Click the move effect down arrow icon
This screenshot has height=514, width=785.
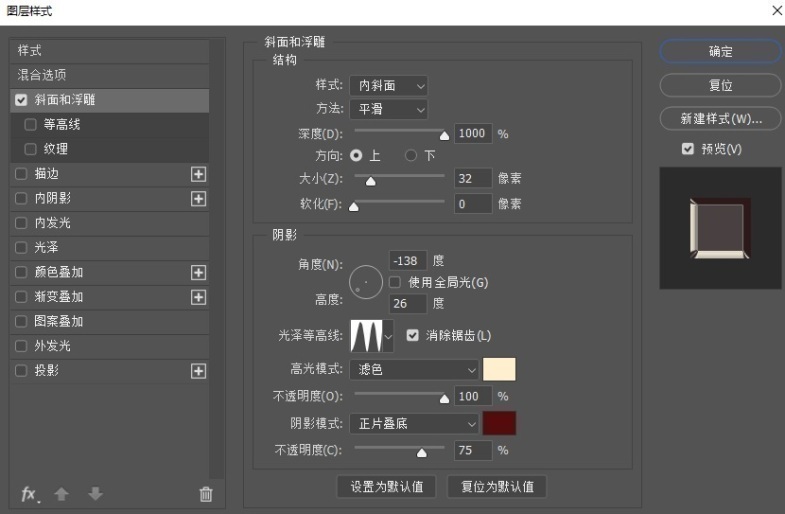(95, 494)
